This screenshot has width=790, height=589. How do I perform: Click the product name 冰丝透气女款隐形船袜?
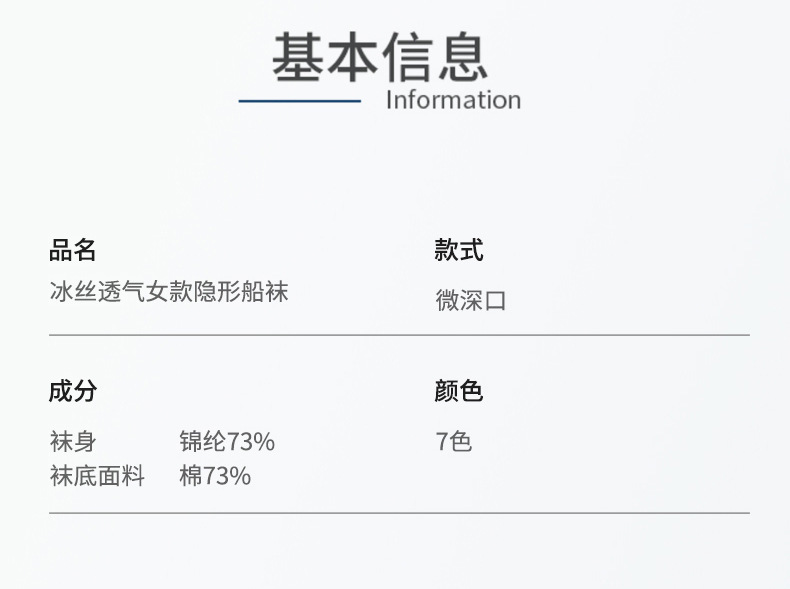[169, 292]
